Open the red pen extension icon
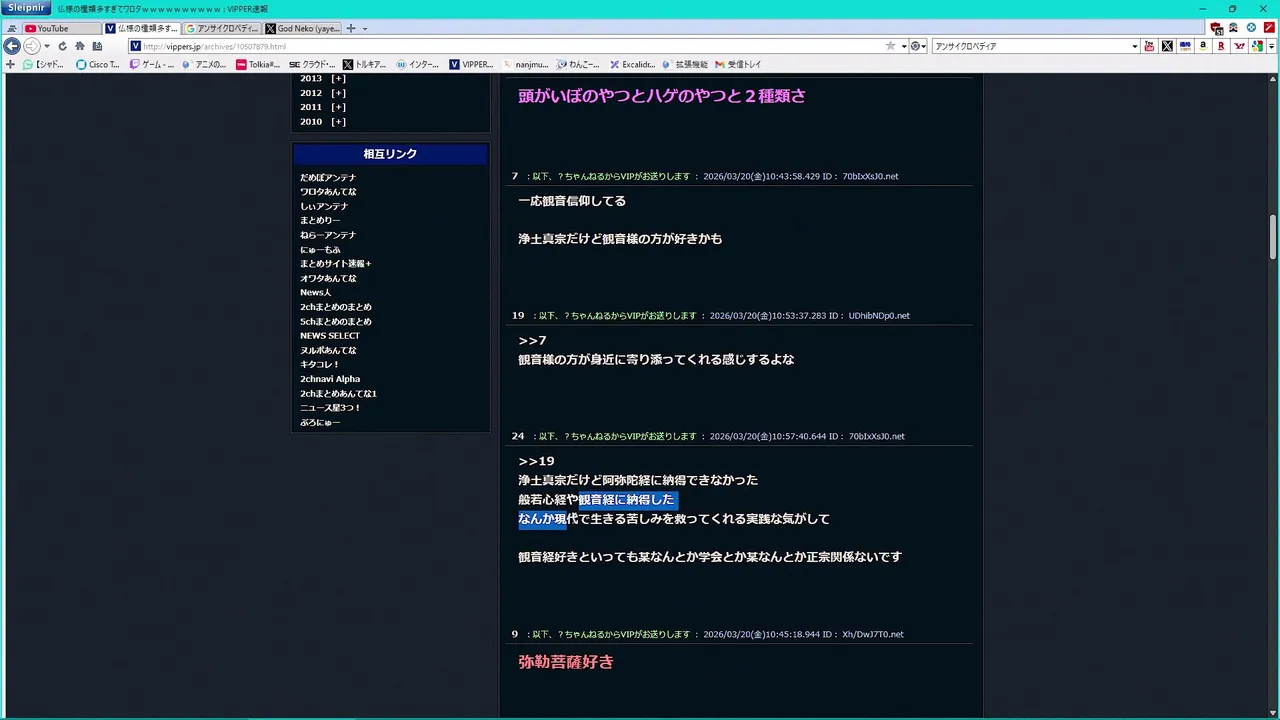The image size is (1280, 720). [1269, 28]
